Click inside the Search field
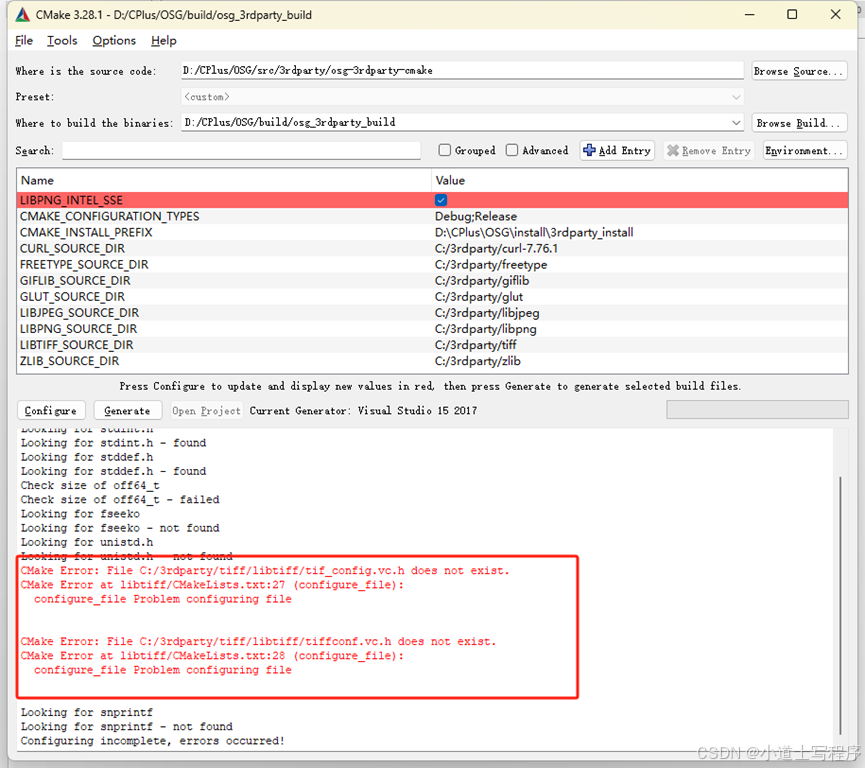Viewport: 865px width, 768px height. pyautogui.click(x=240, y=150)
